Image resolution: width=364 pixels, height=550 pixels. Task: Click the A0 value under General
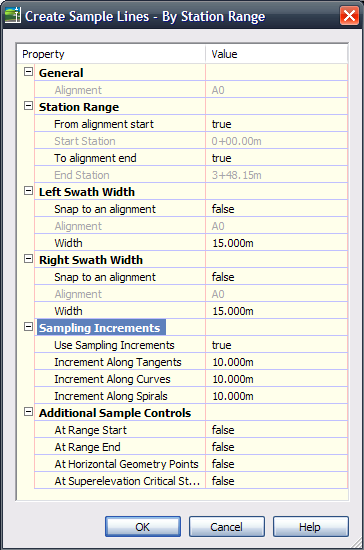218,90
